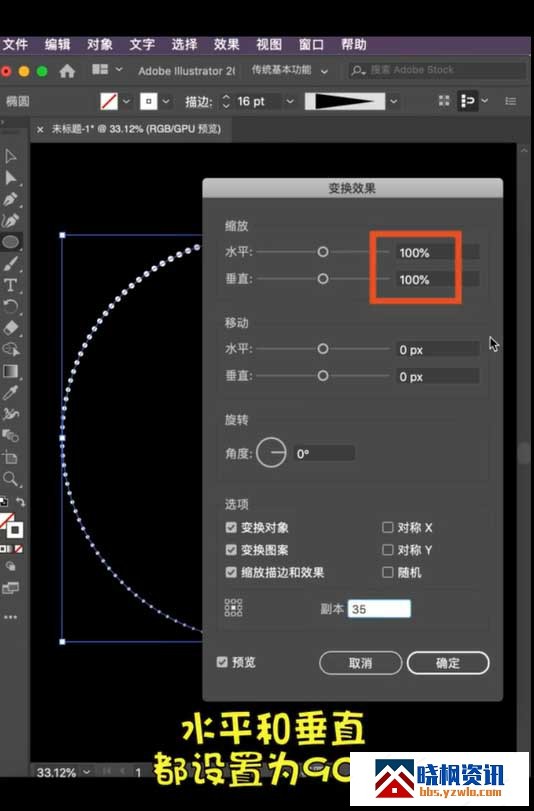Click the 确定 button
Viewport: 534px width, 811px height.
coord(448,663)
